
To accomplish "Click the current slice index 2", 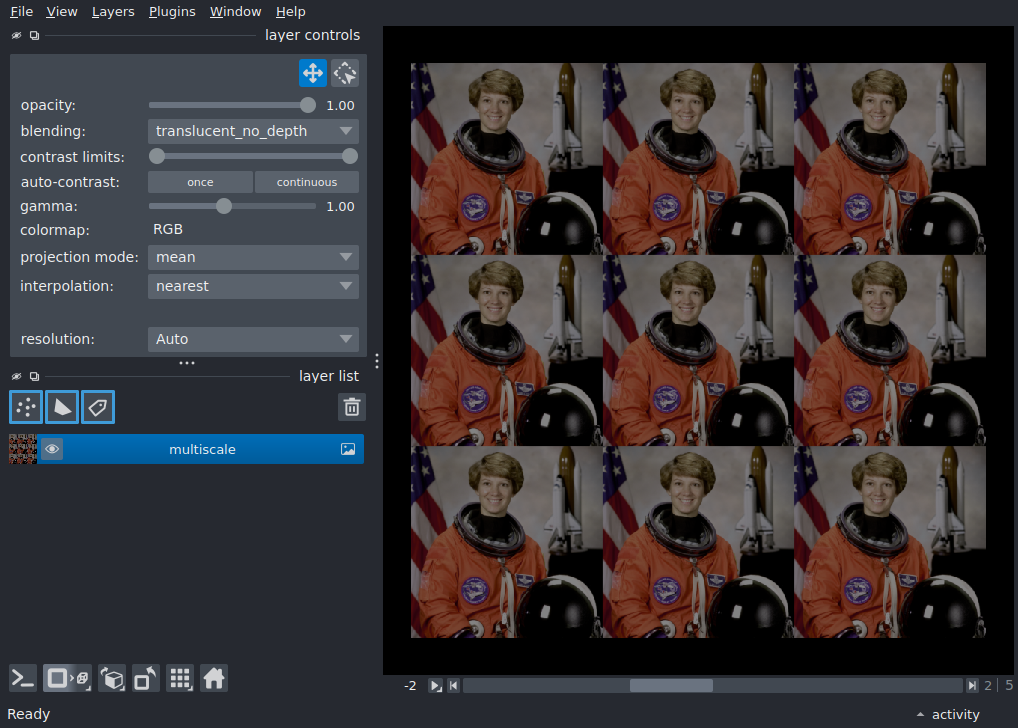I will click(x=987, y=685).
